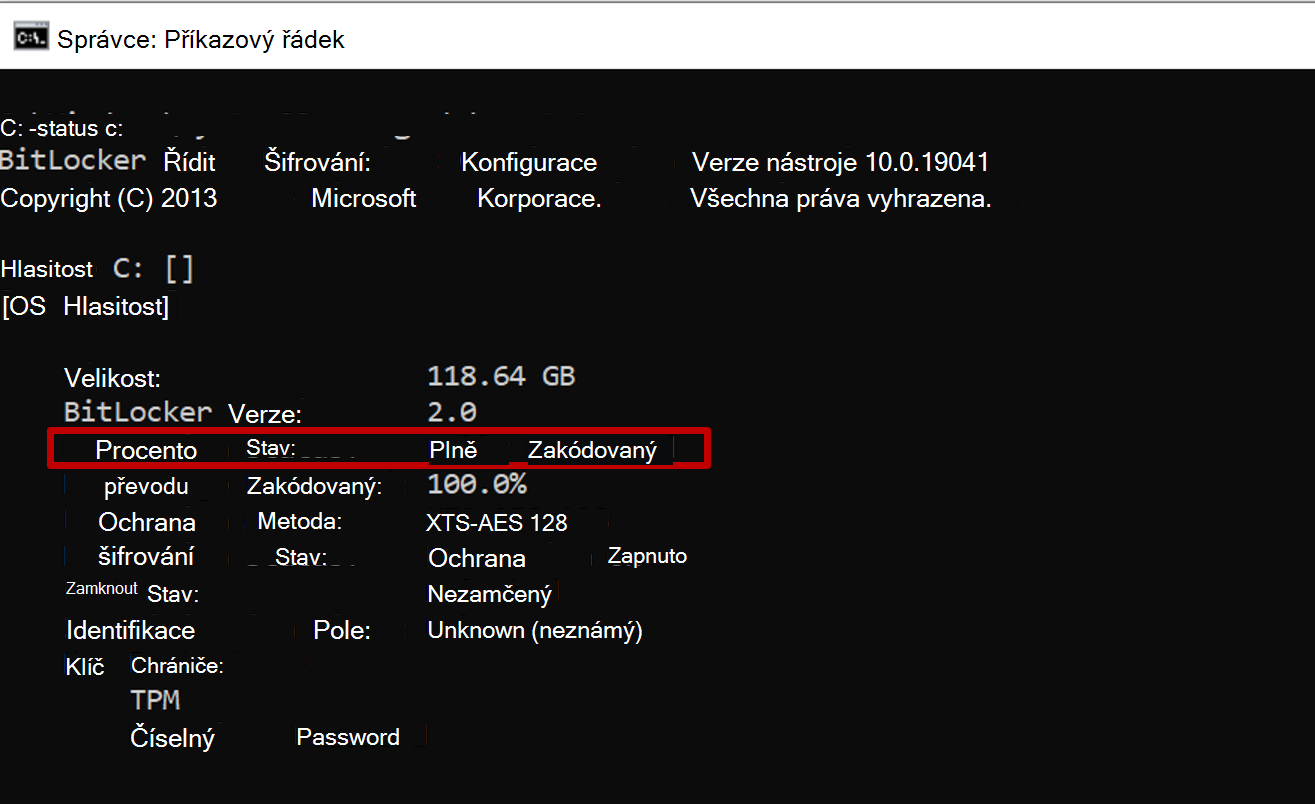Click the 'Řídit' word after BitLocker
Image resolution: width=1315 pixels, height=804 pixels.
(190, 162)
